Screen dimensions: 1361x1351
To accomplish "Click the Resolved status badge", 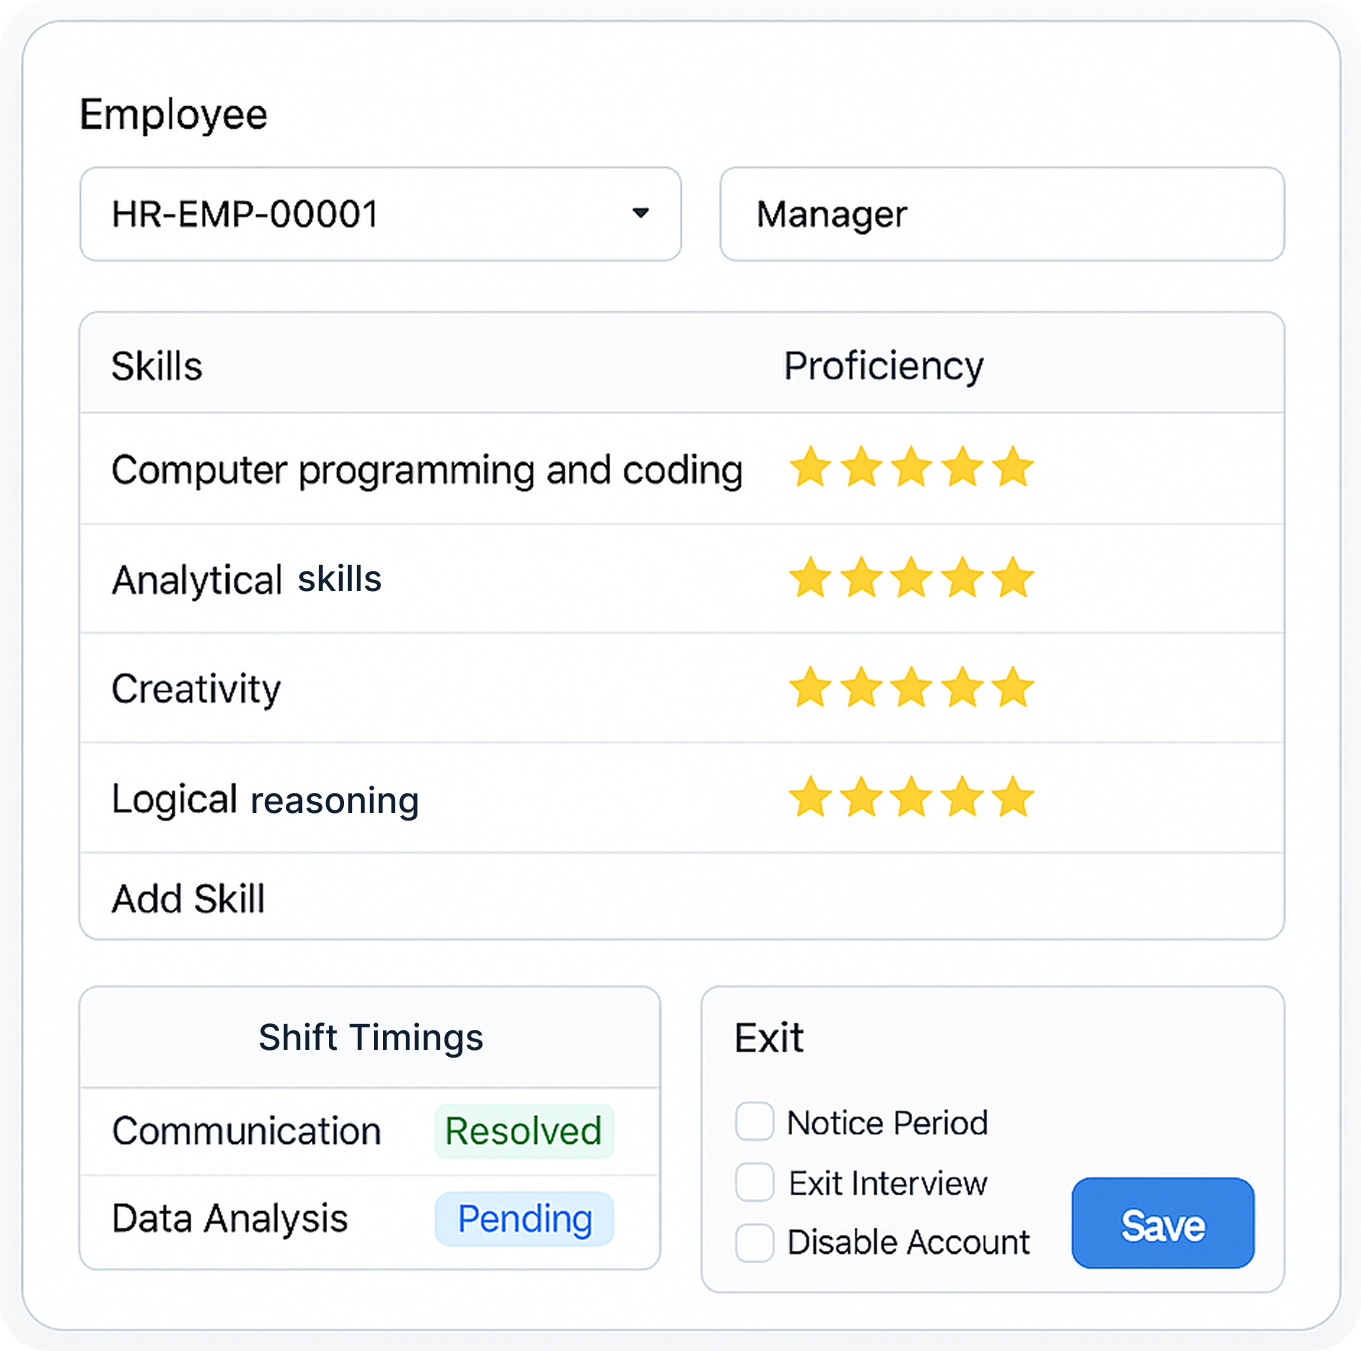I will coord(523,1131).
